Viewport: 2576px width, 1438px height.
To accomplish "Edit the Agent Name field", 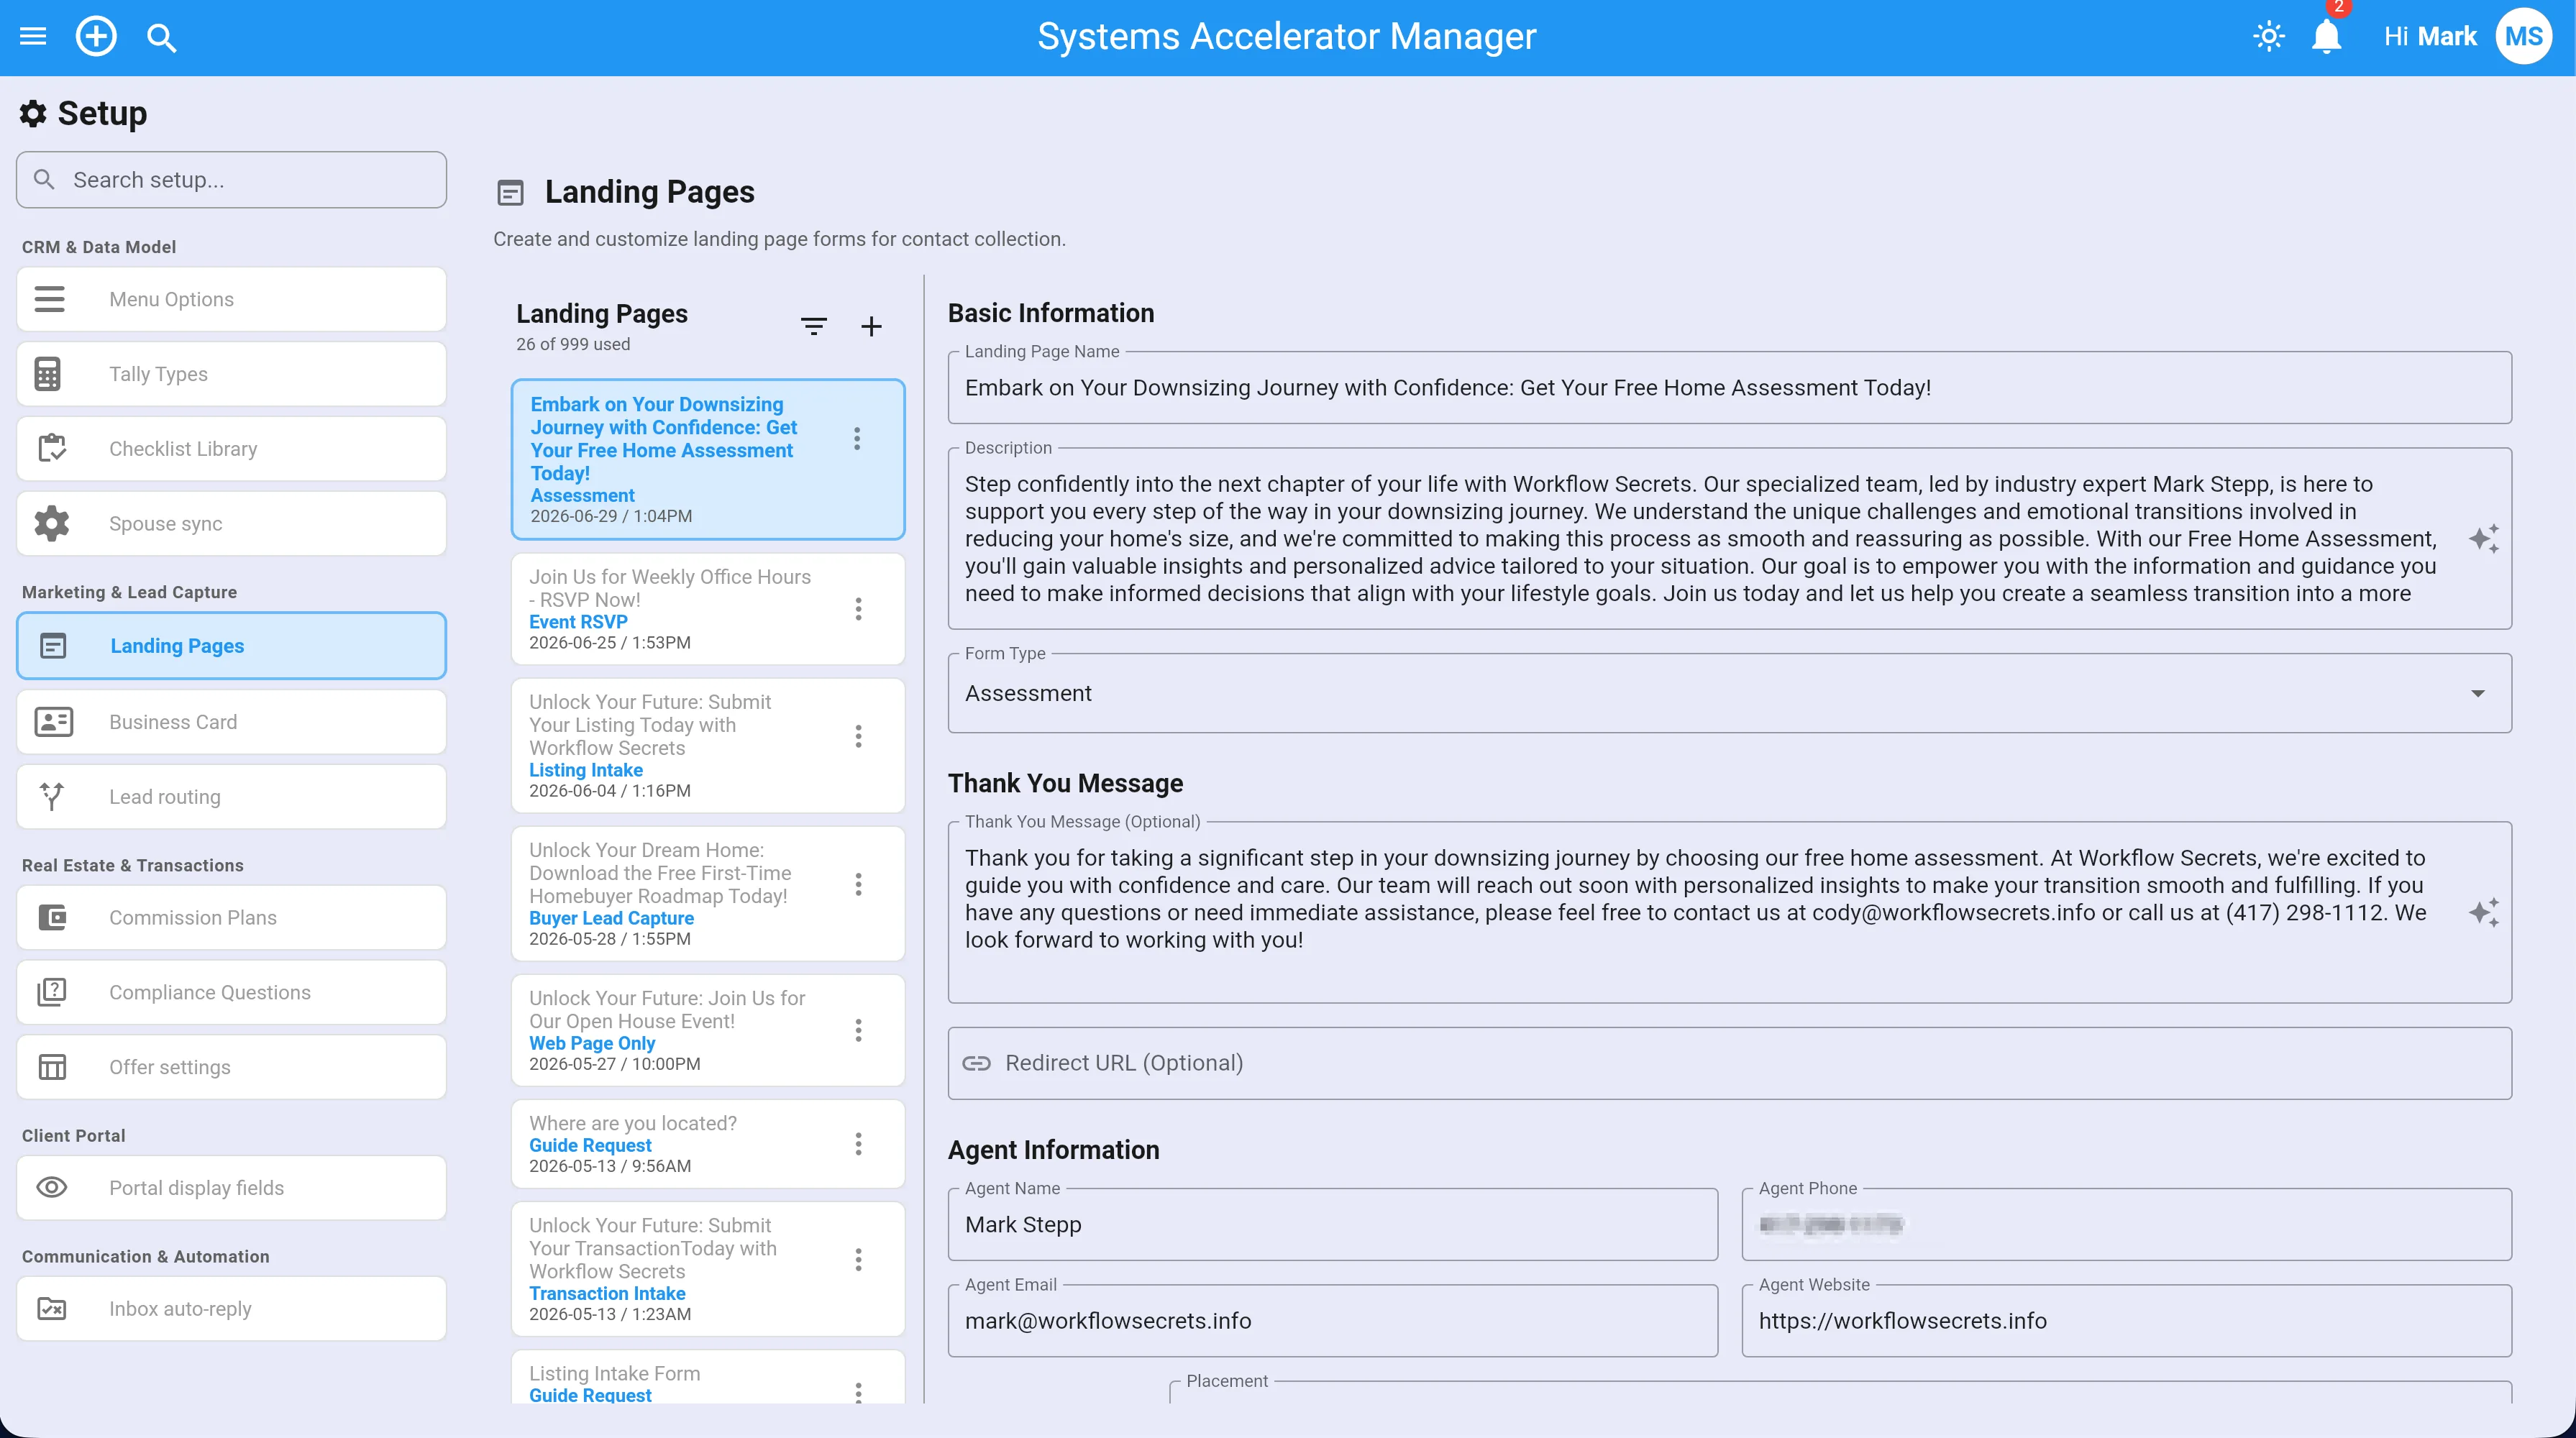I will [1332, 1224].
